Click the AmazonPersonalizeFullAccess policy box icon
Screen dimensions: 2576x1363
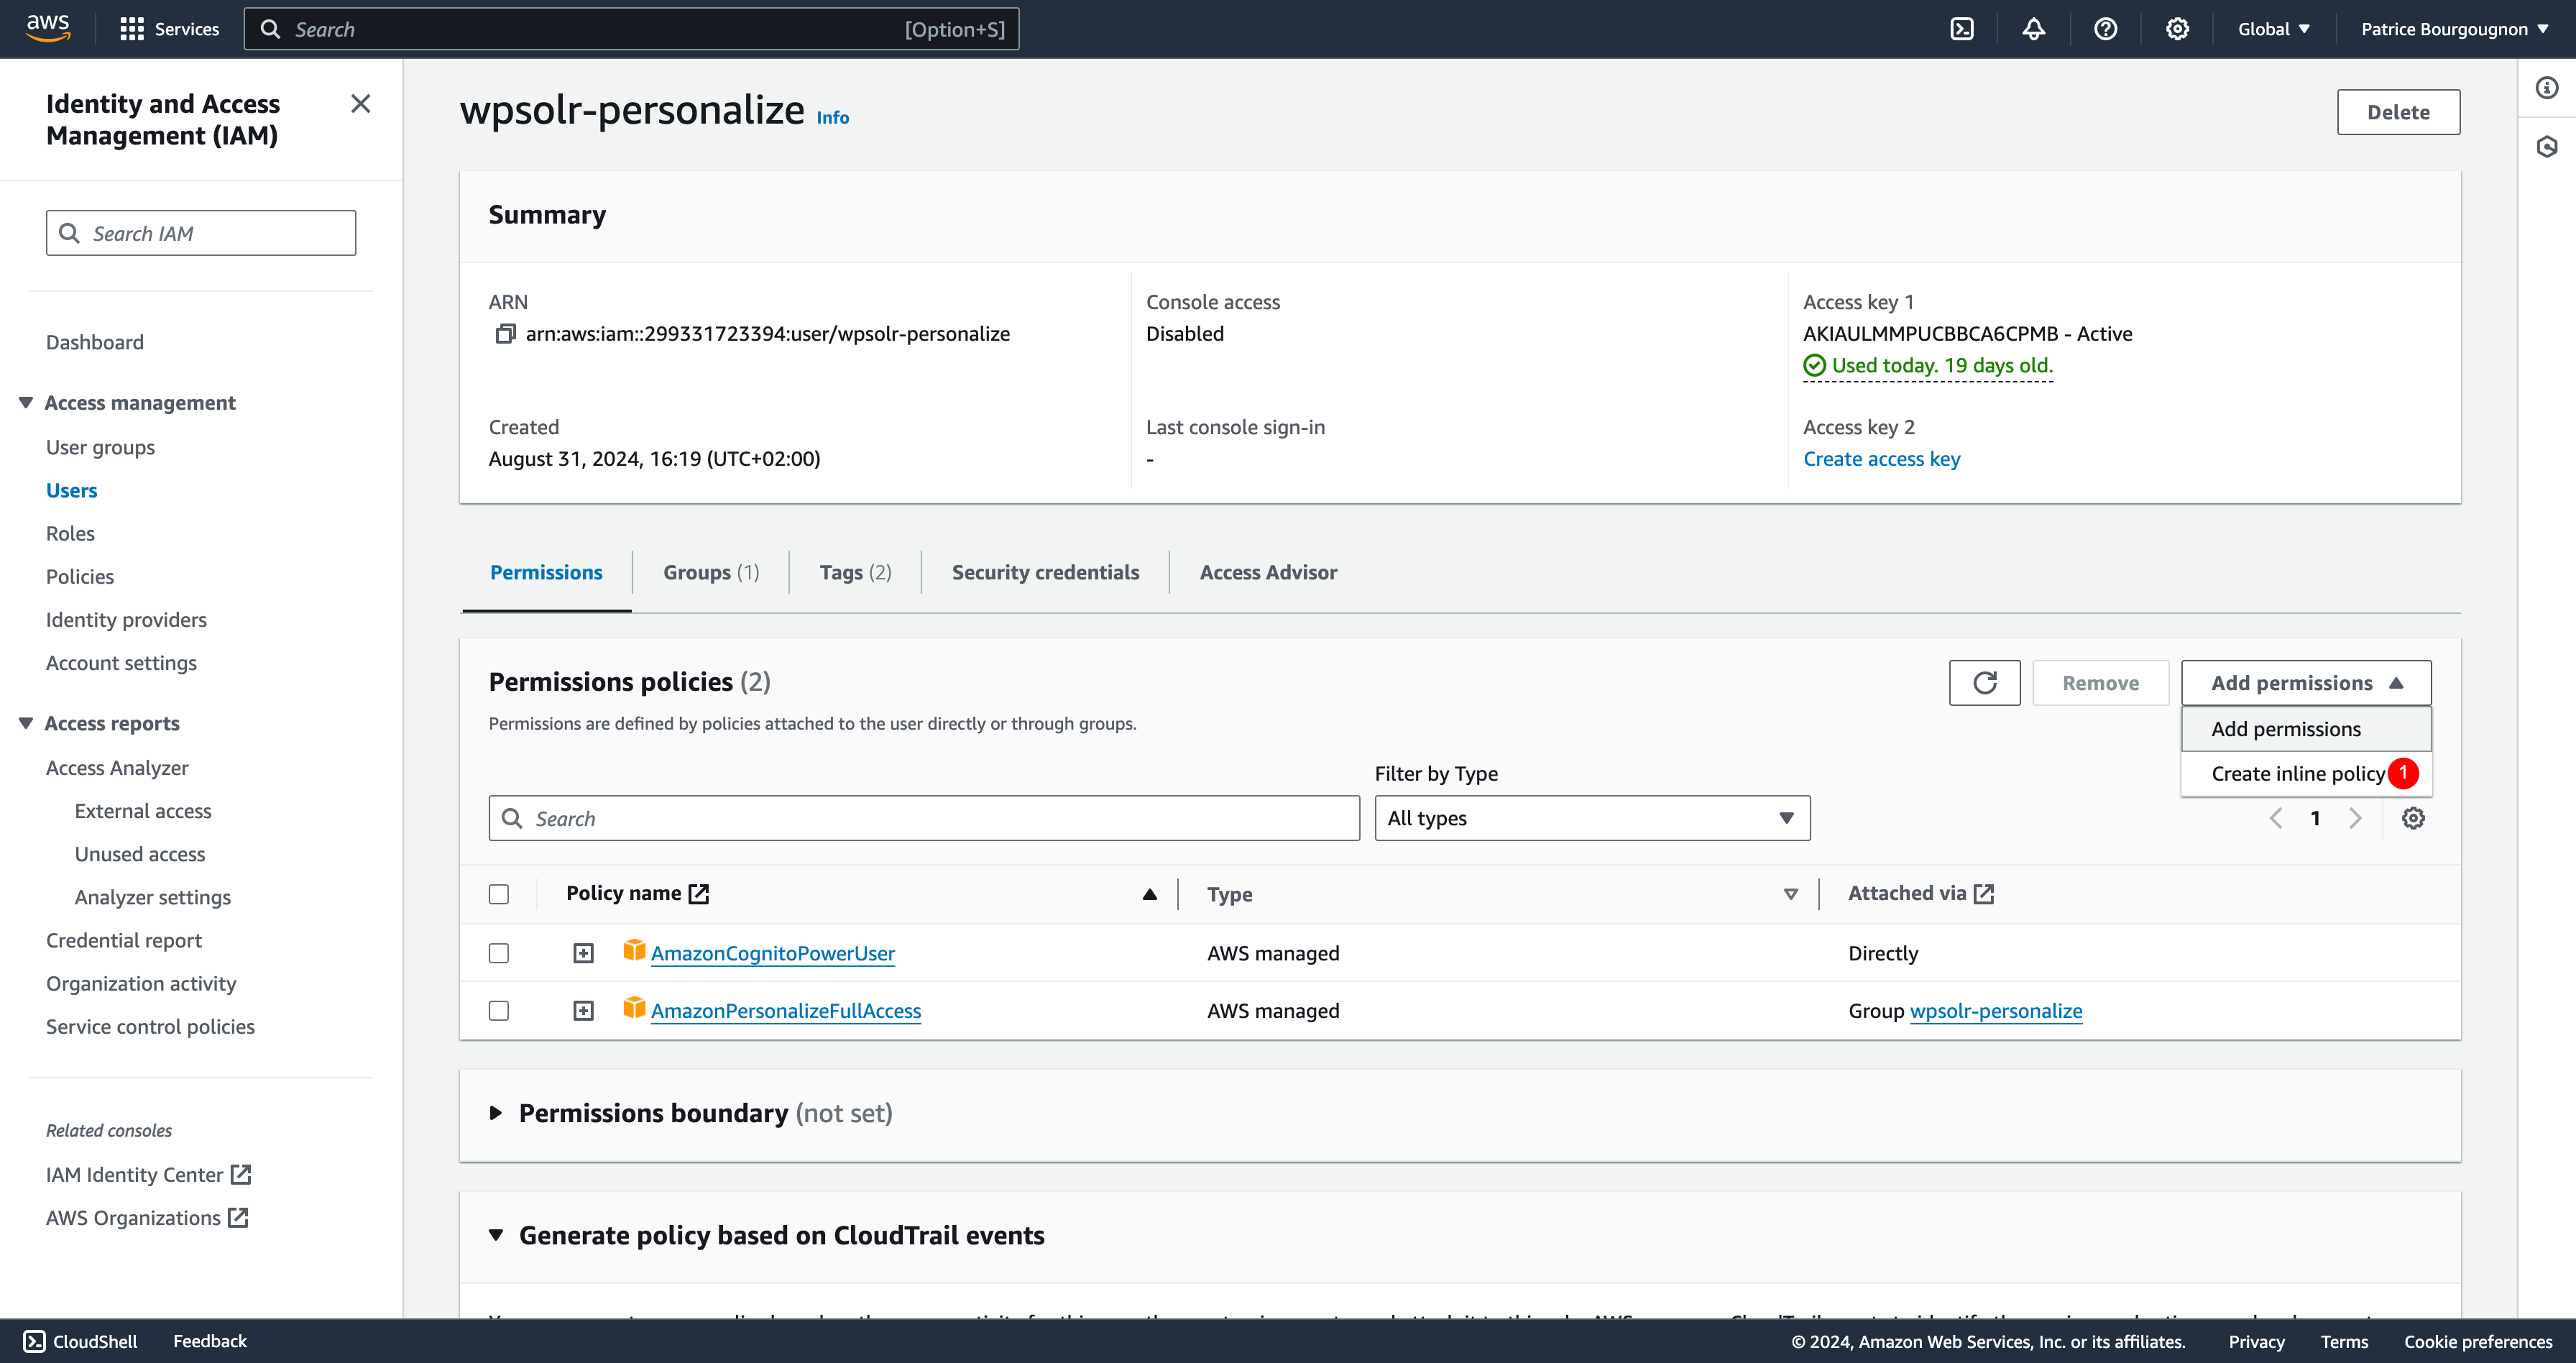click(x=634, y=1007)
